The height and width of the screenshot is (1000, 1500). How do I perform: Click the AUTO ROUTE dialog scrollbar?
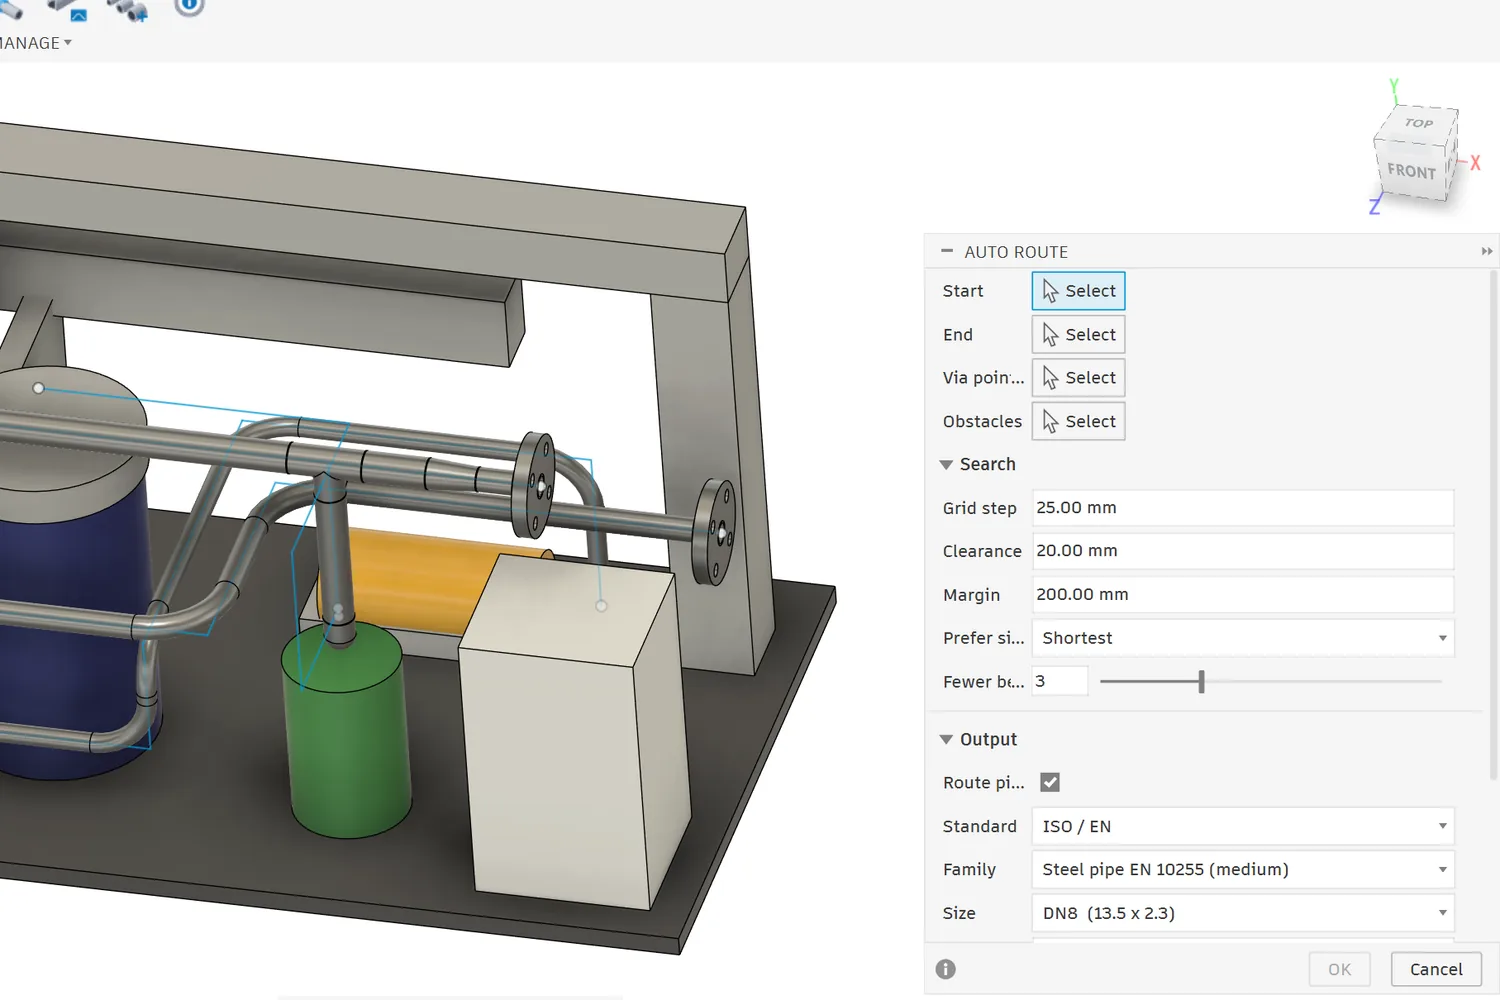tap(1493, 525)
